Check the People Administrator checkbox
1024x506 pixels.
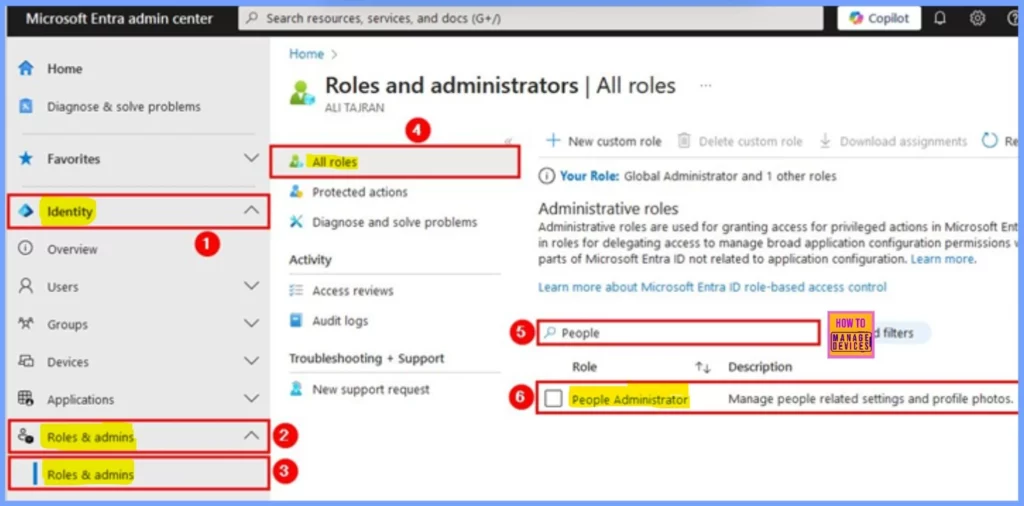[x=553, y=399]
